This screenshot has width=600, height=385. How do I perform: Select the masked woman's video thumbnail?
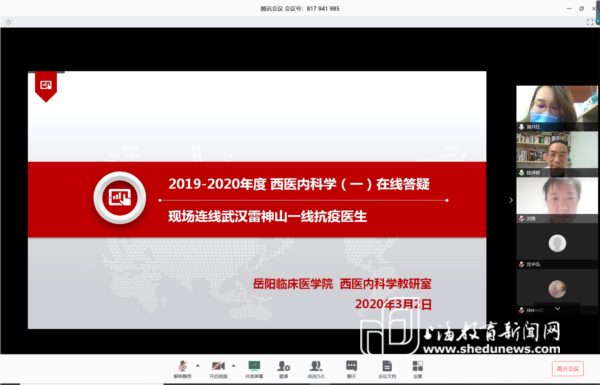coord(557,108)
